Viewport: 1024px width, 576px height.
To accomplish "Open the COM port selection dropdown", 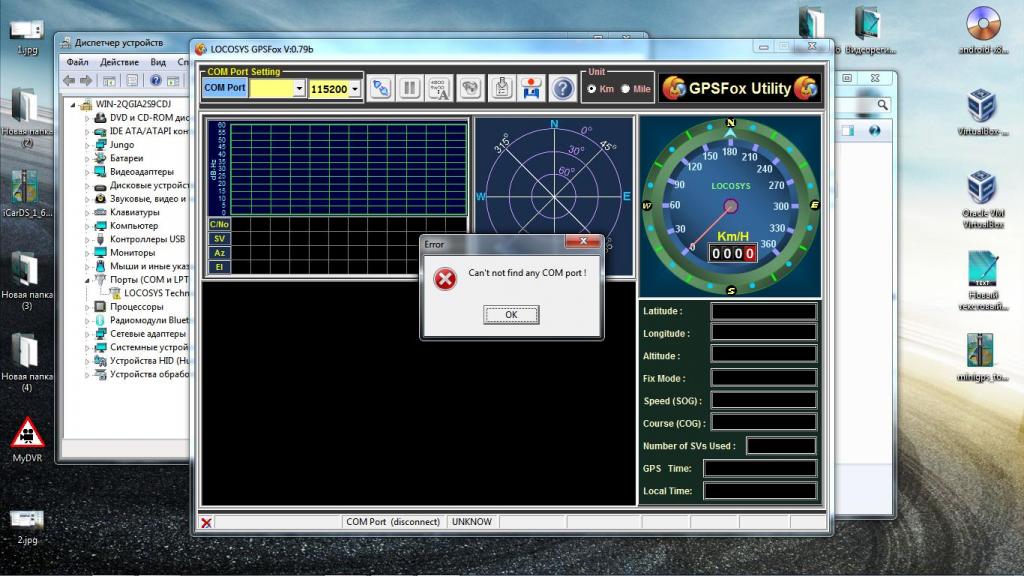I will (299, 89).
